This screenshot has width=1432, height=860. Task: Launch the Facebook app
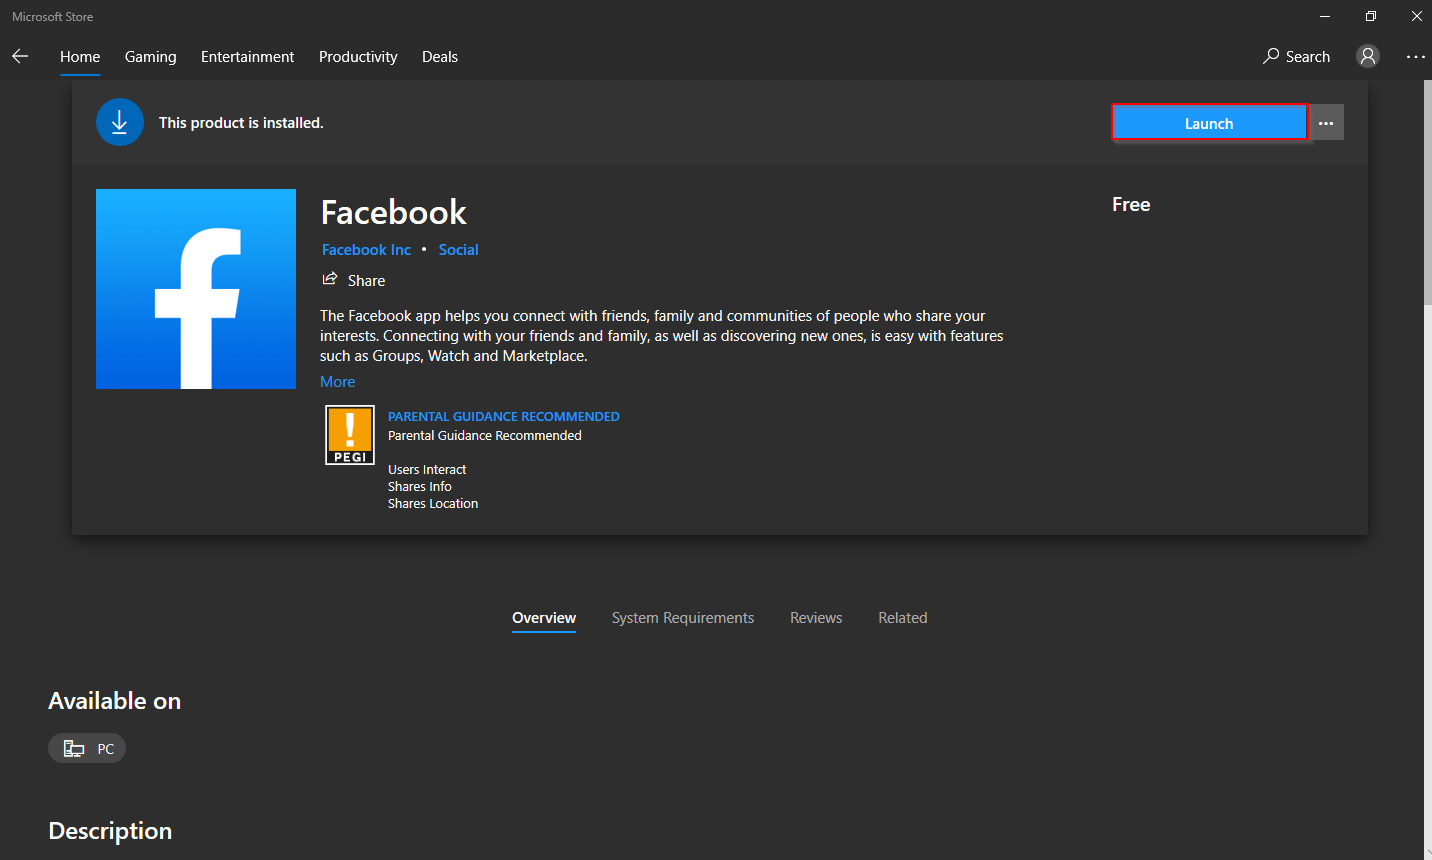1209,123
